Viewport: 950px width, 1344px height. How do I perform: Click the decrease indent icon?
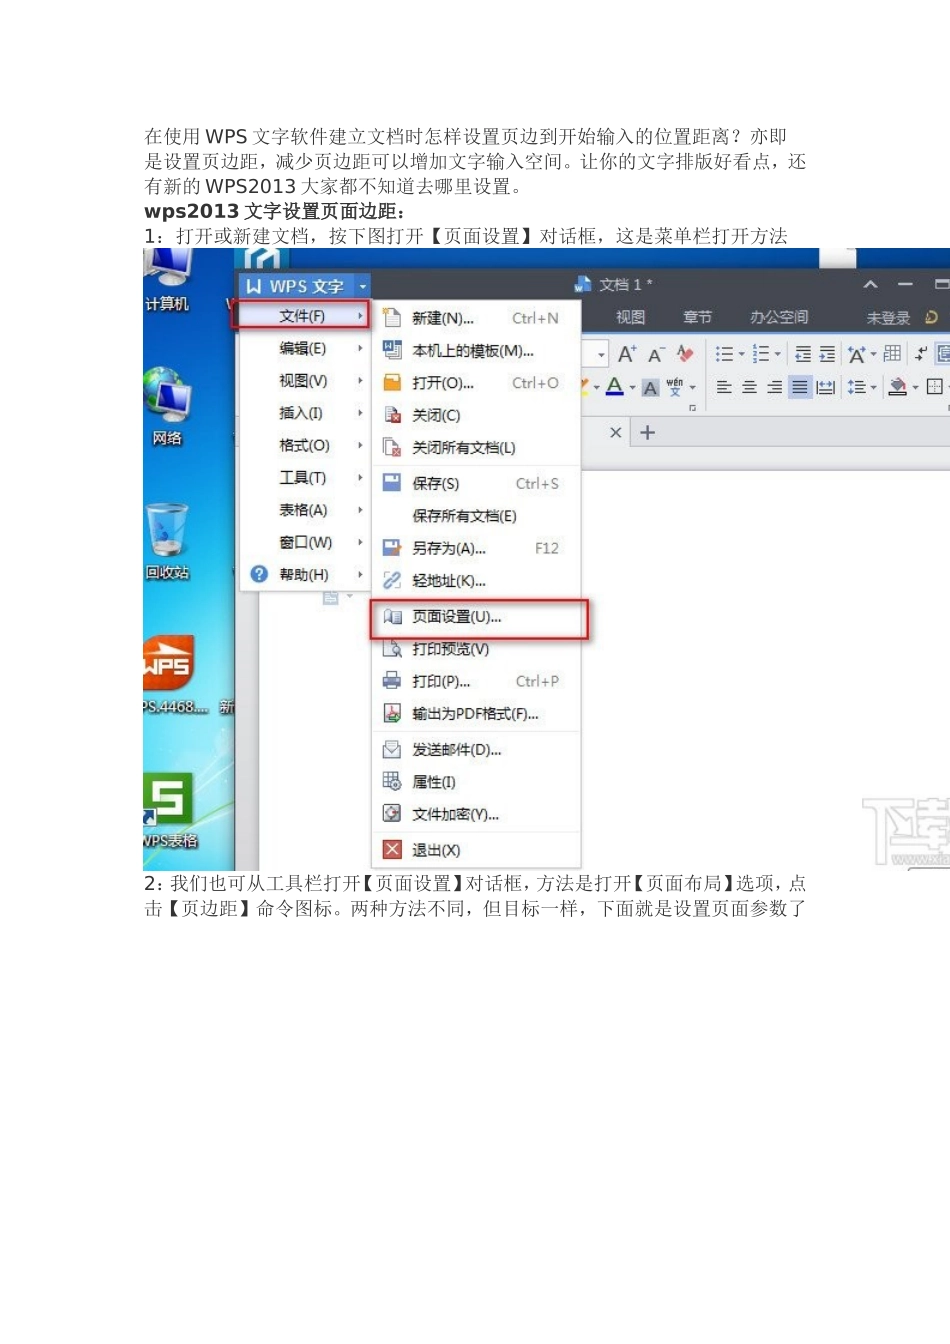point(803,354)
